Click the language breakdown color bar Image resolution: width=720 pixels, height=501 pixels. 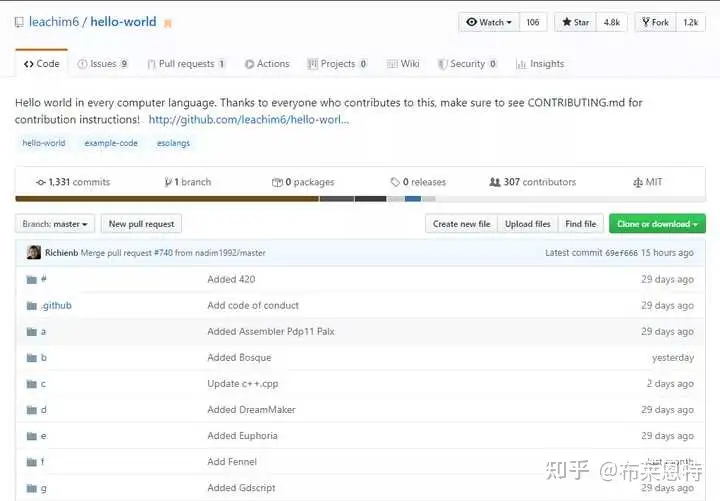(x=360, y=199)
